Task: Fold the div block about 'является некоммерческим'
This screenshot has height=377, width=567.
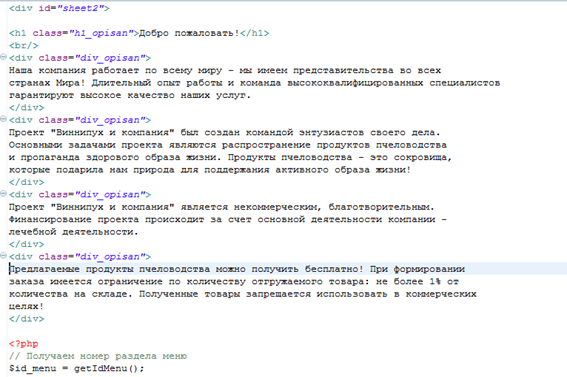Action: pos(3,194)
